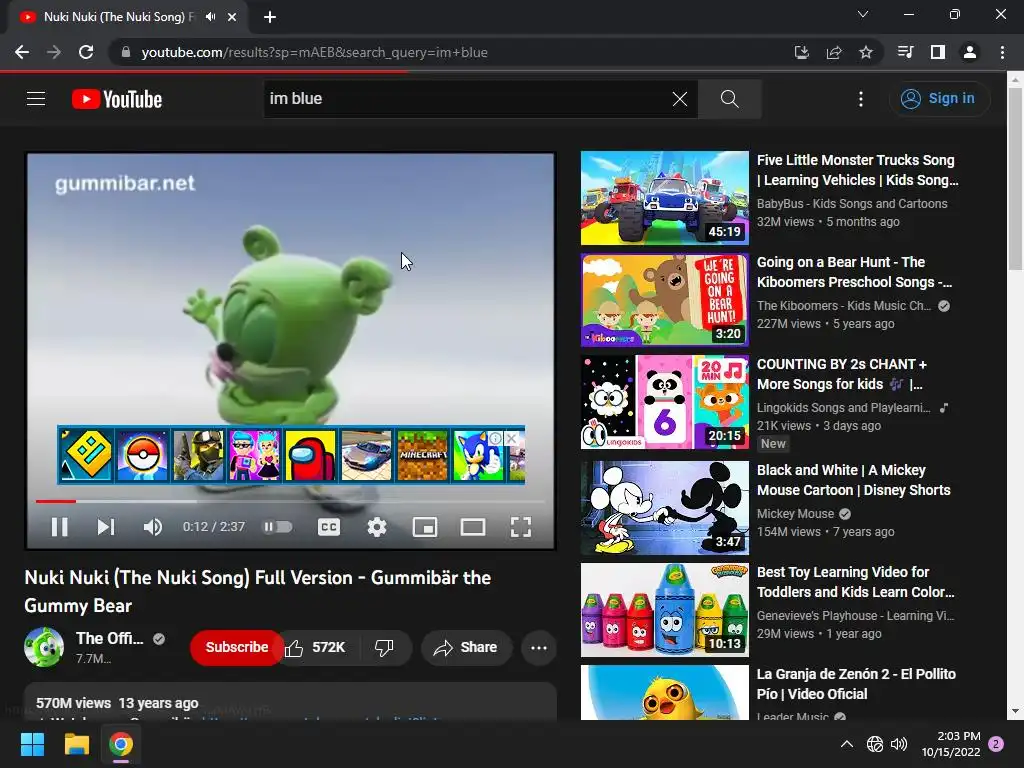Mute the video player volume
Image resolution: width=1024 pixels, height=768 pixels.
(x=153, y=526)
